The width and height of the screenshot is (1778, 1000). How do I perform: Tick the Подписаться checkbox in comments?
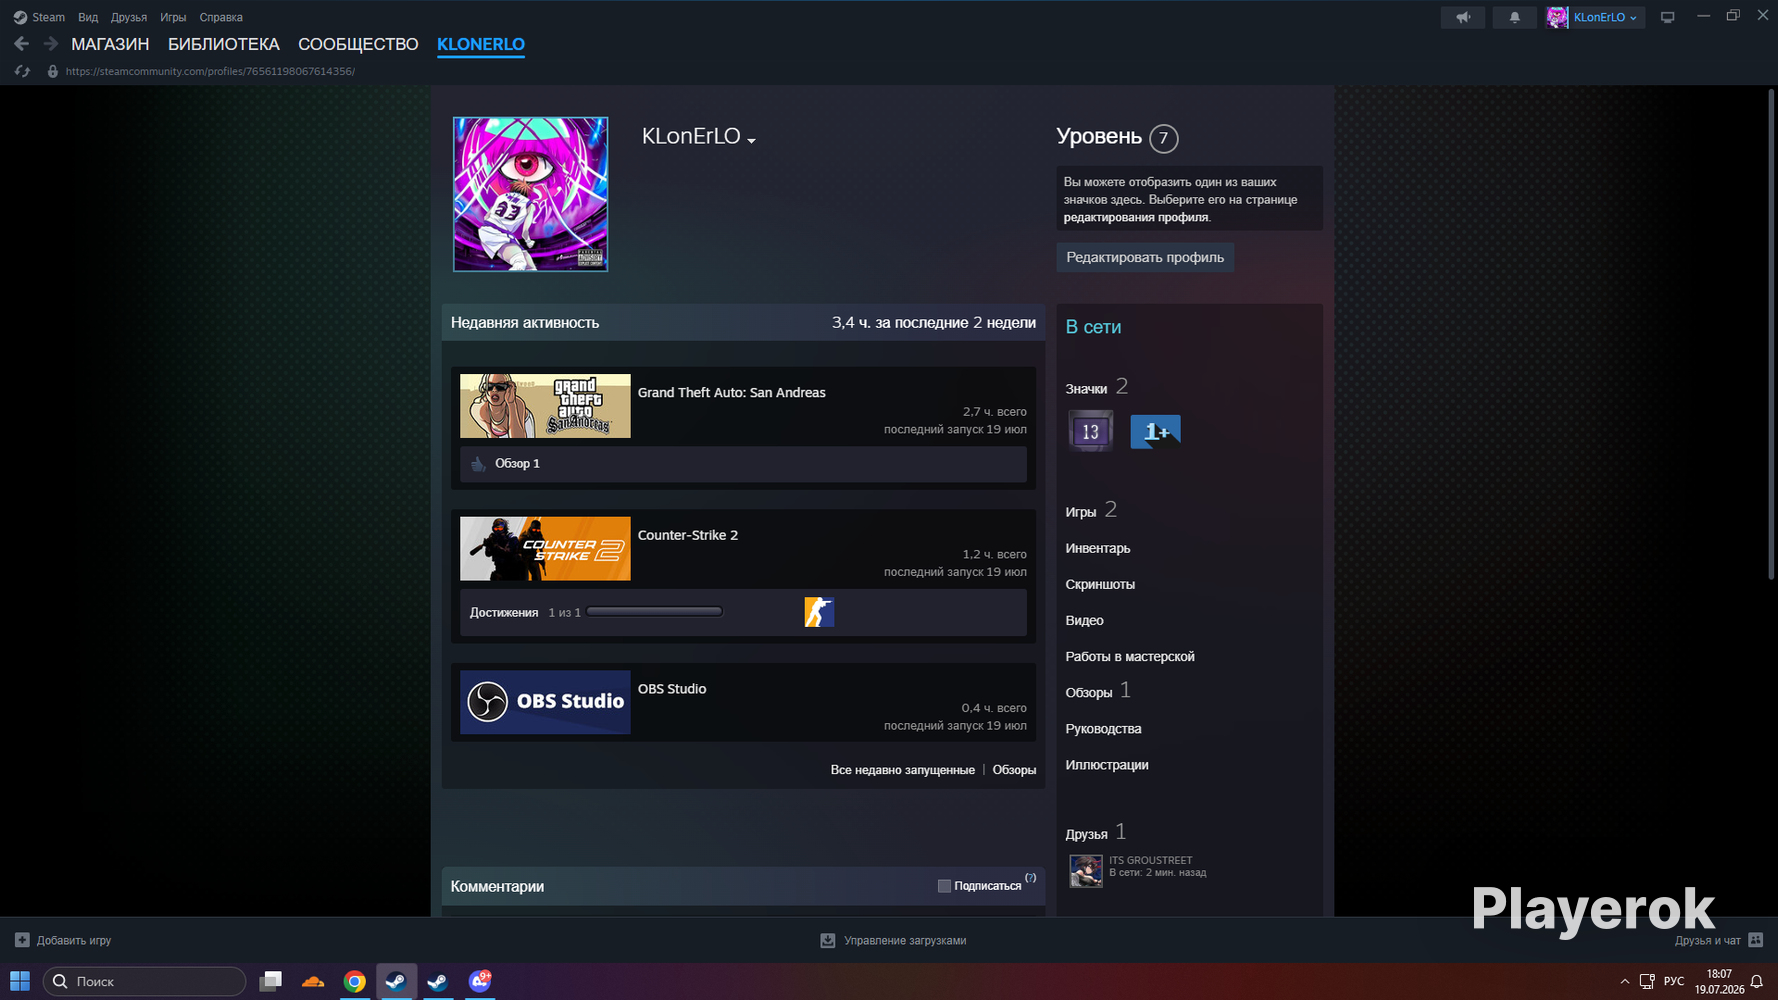944,886
